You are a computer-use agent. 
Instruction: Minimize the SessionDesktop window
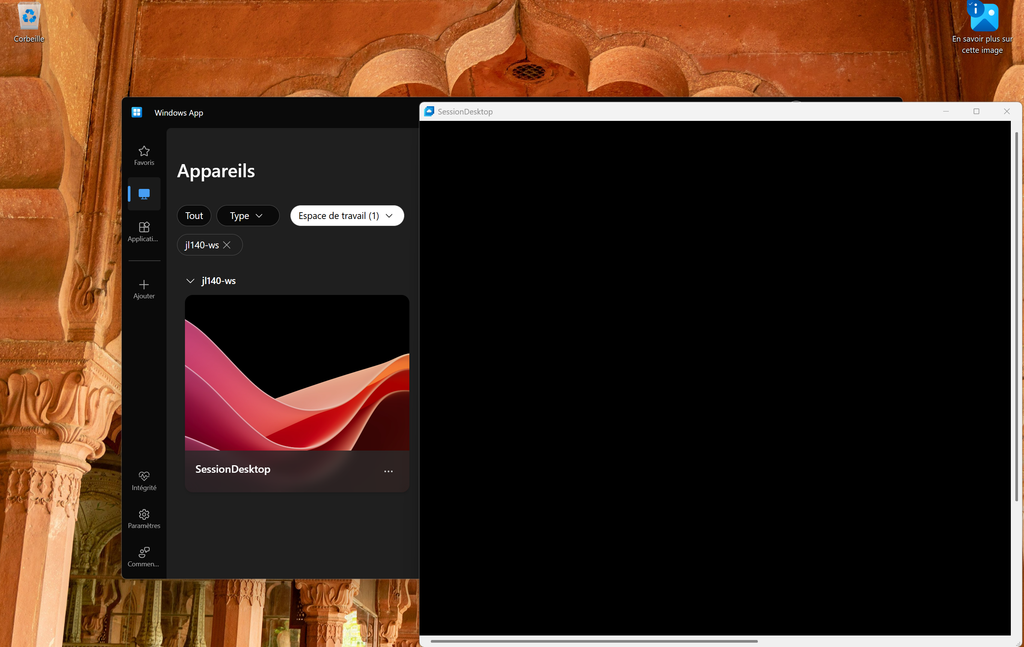click(946, 112)
